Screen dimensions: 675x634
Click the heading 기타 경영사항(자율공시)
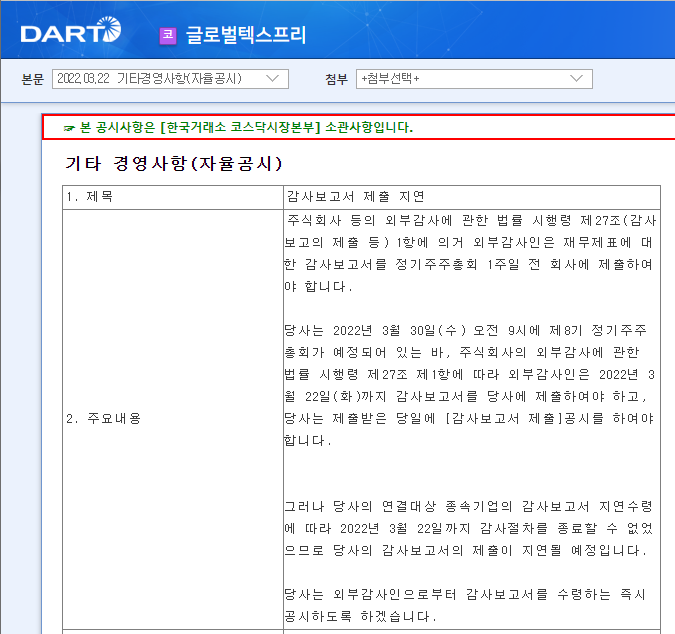coord(173,163)
